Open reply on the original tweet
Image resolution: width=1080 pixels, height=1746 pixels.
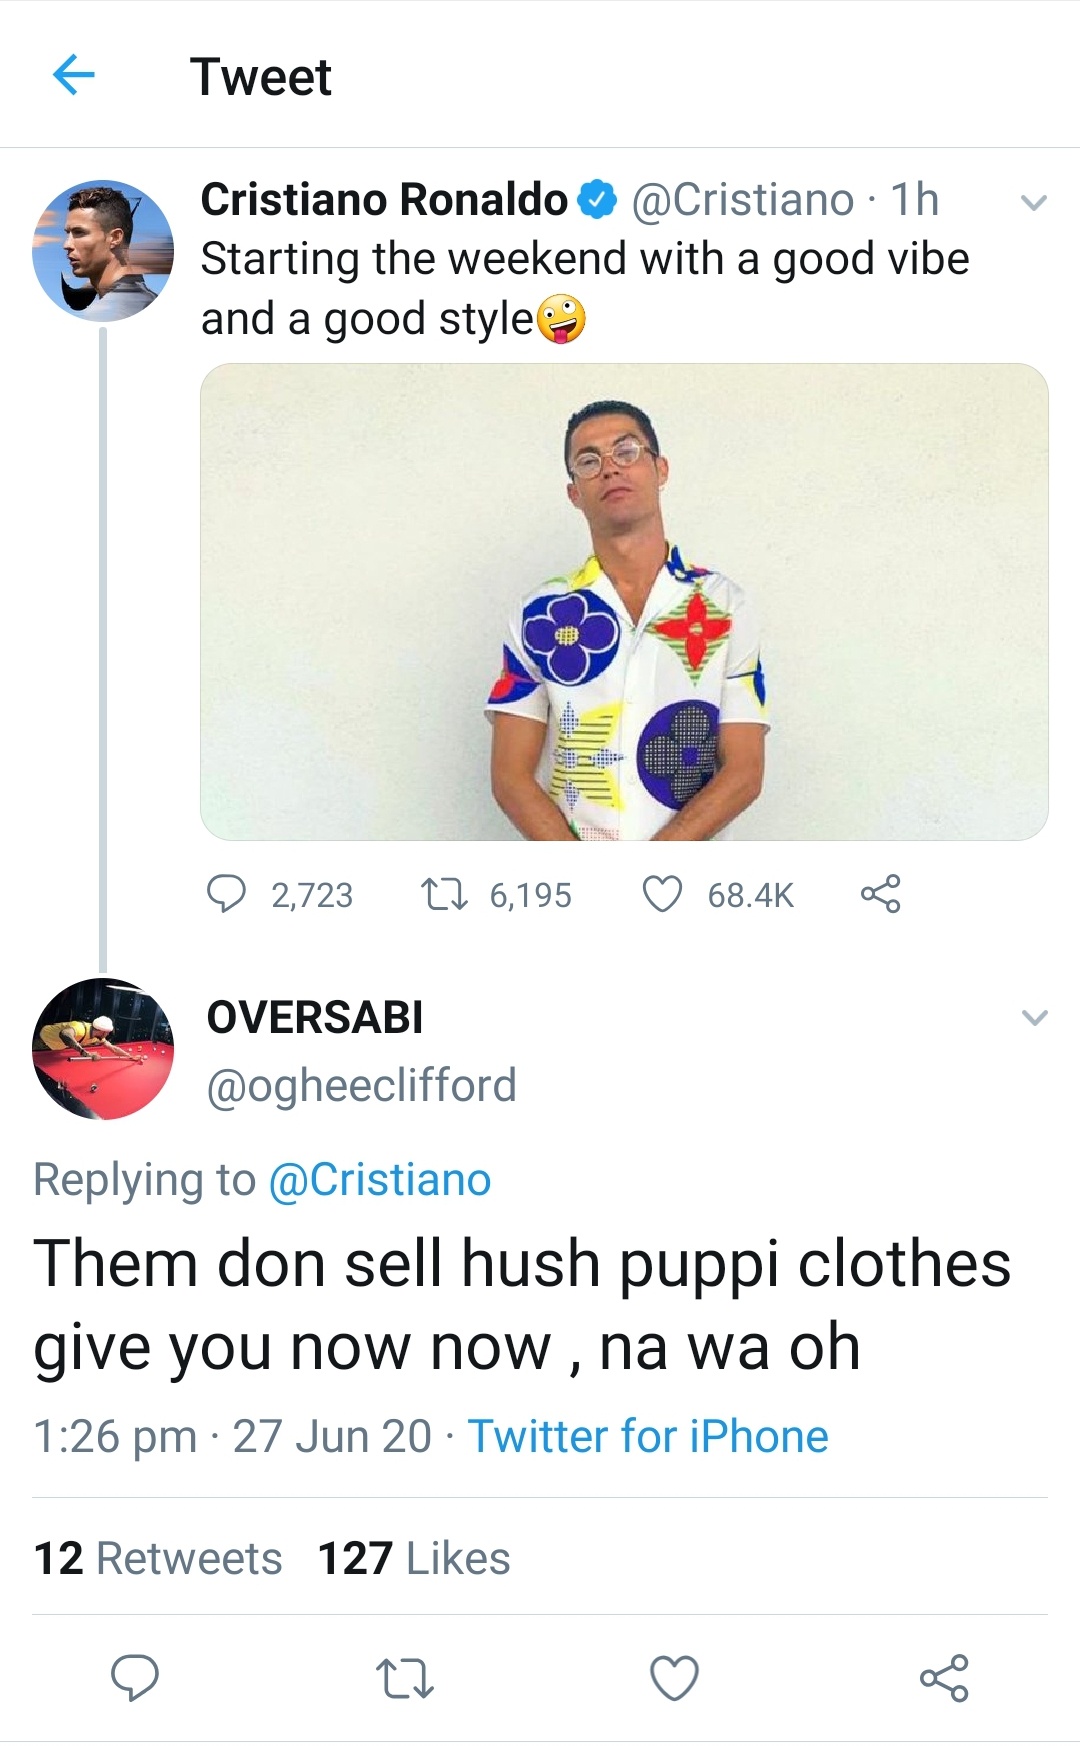[226, 894]
